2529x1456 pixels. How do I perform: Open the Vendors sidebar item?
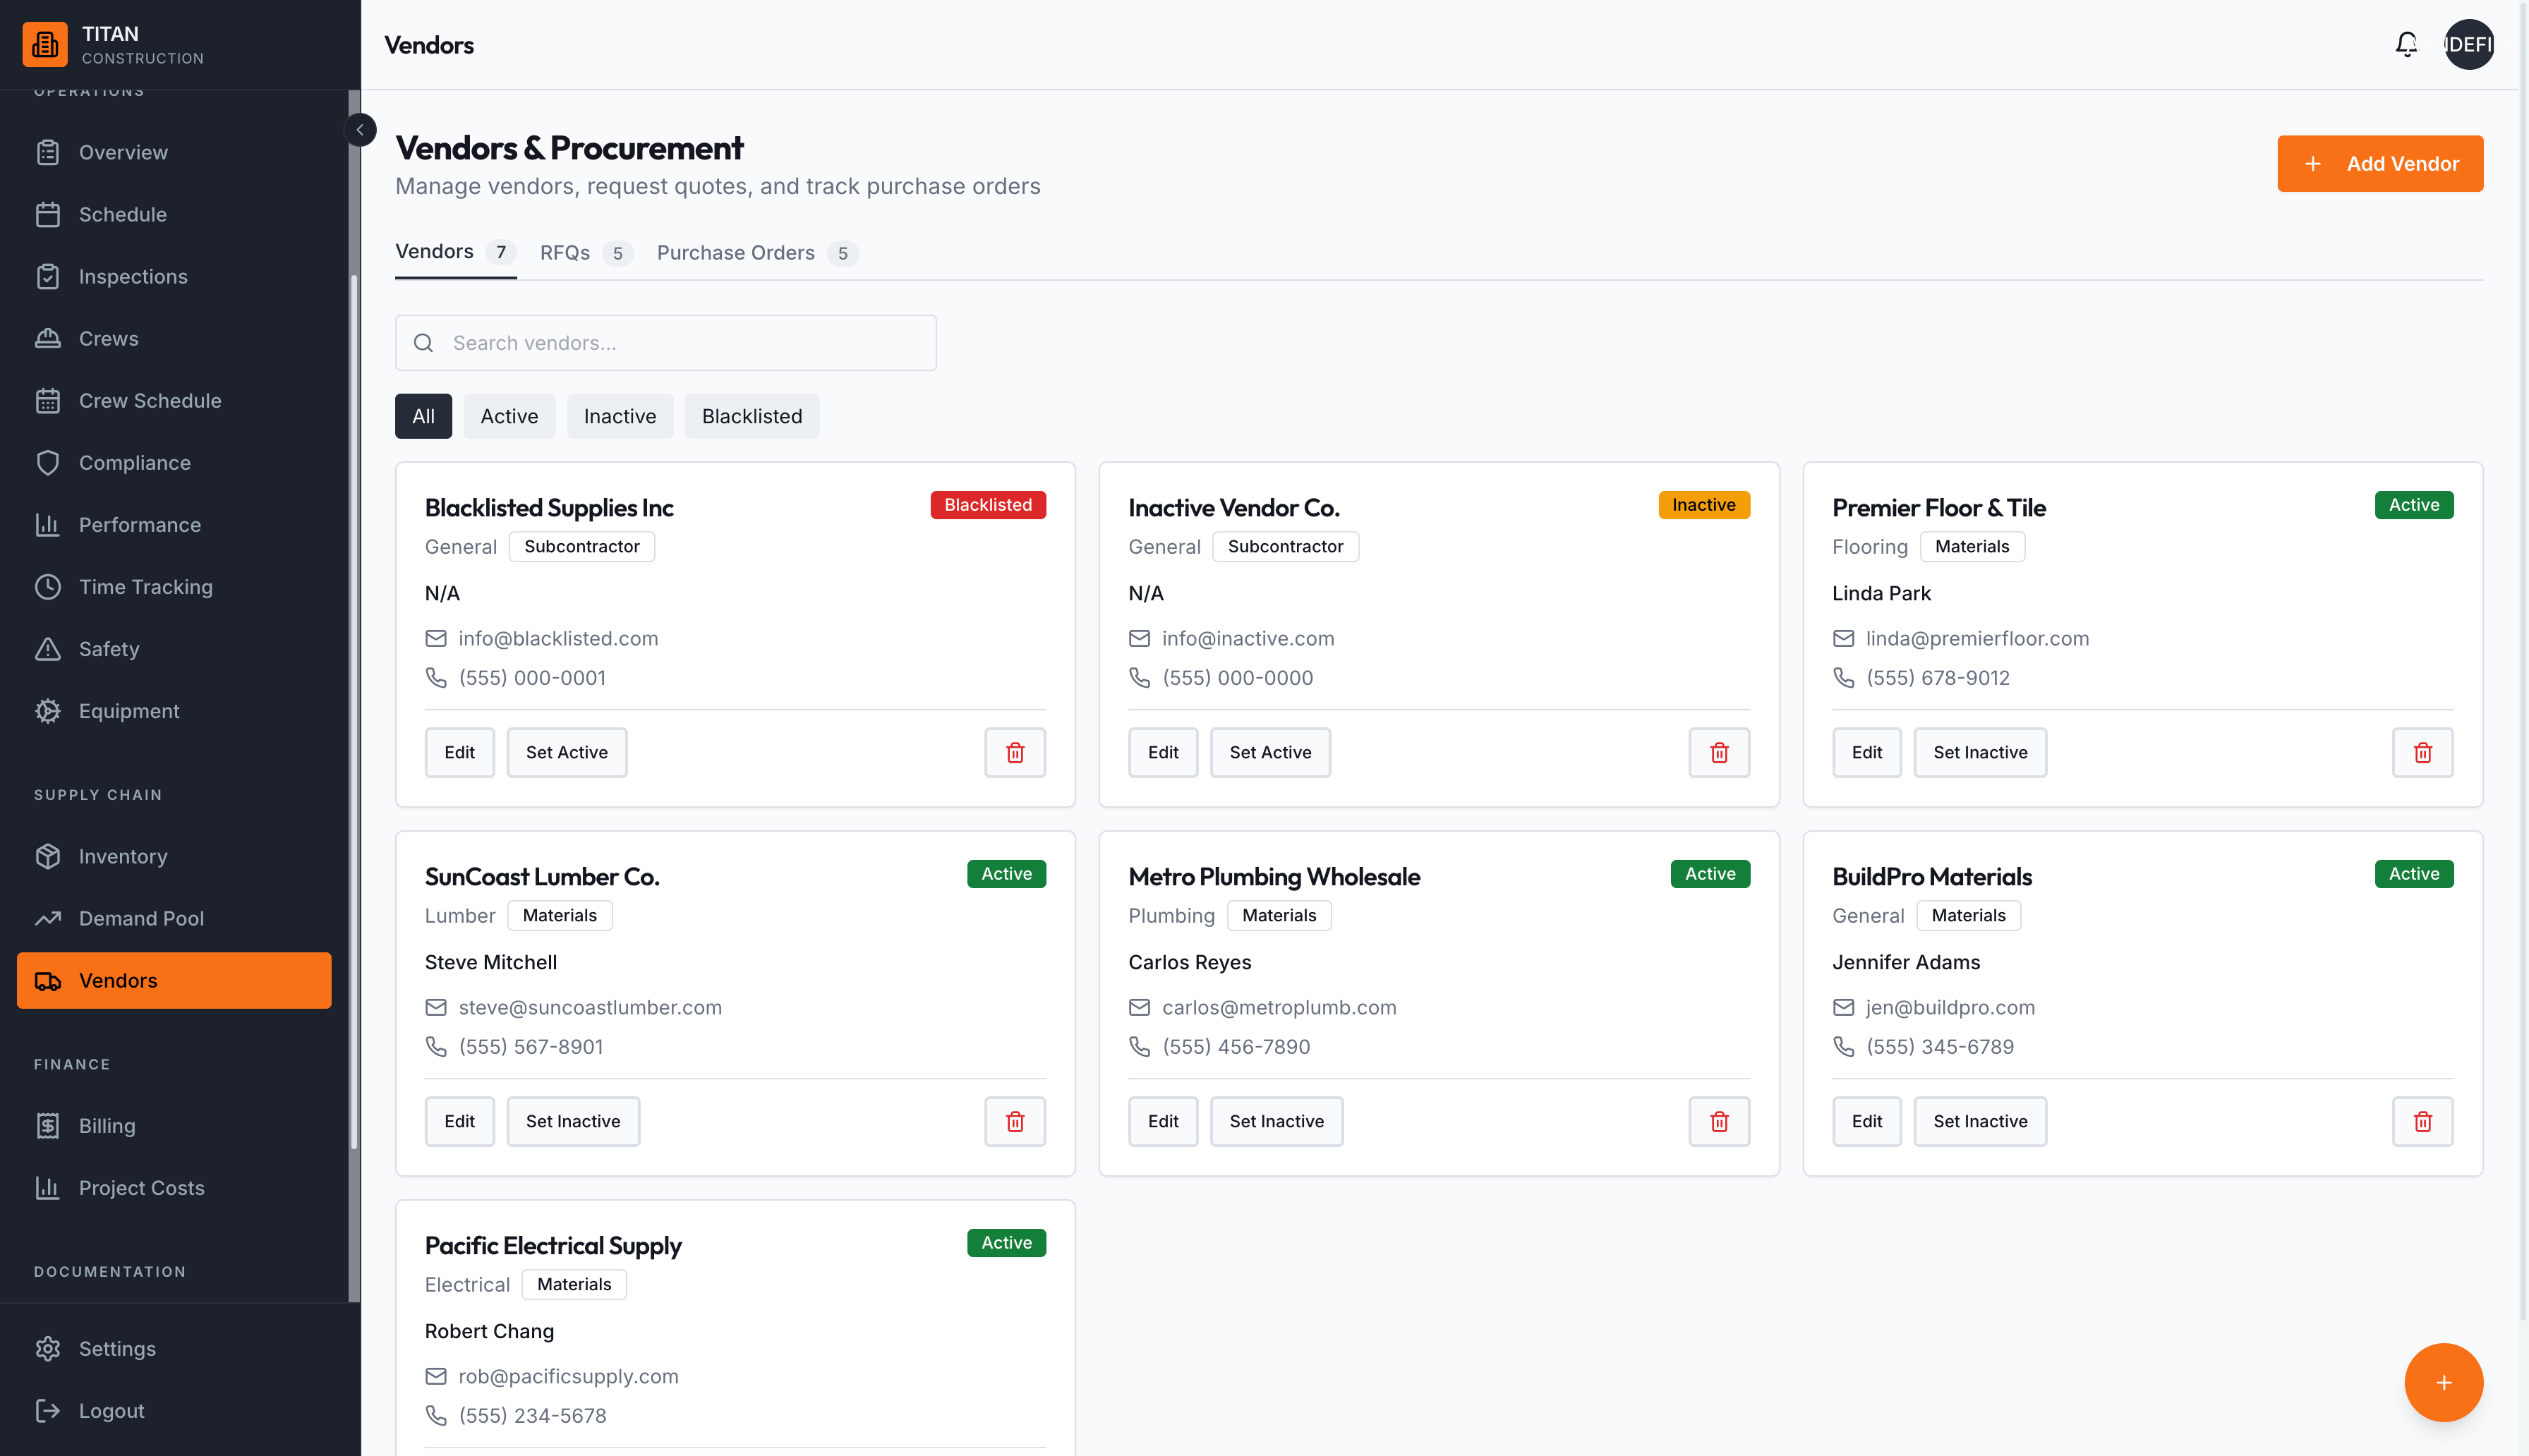[x=174, y=980]
